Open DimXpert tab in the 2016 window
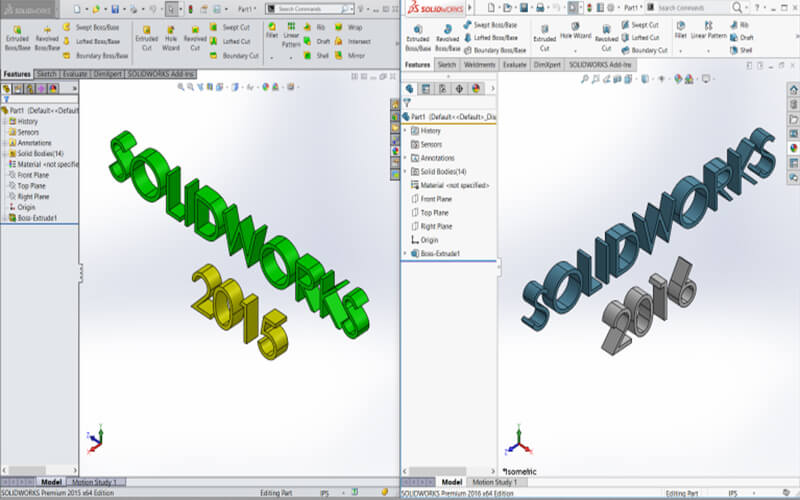The height and width of the screenshot is (500, 800). click(547, 65)
